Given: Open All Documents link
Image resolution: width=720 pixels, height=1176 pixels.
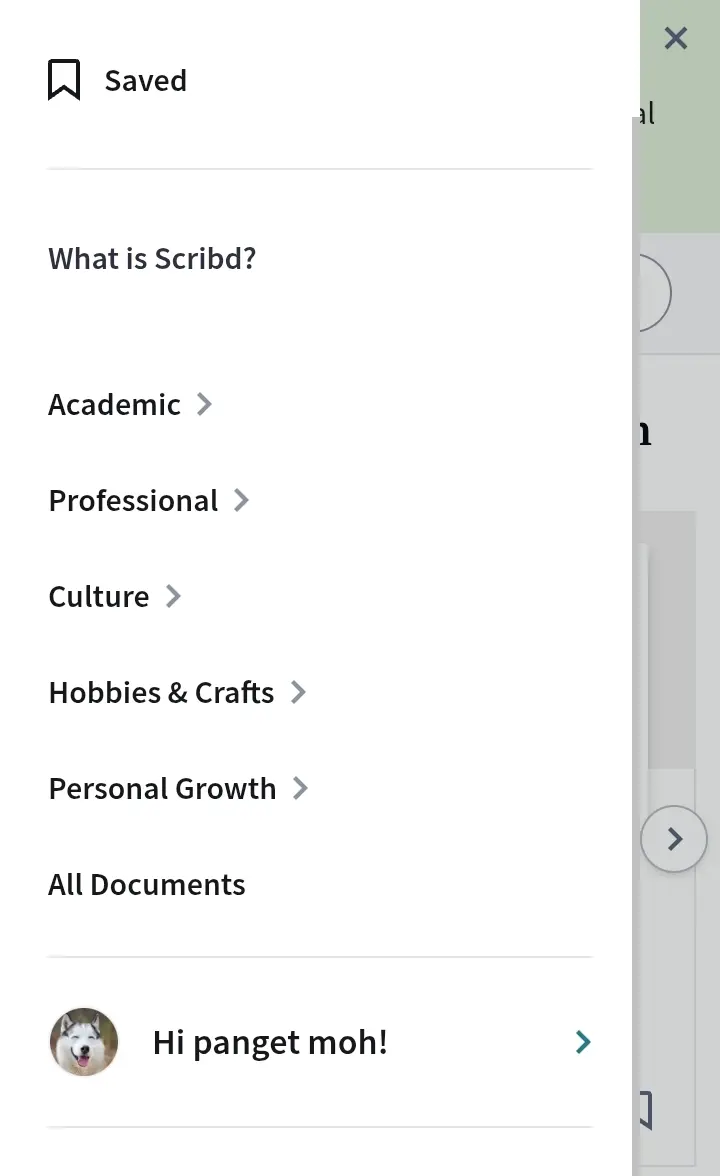Looking at the screenshot, I should 146,885.
